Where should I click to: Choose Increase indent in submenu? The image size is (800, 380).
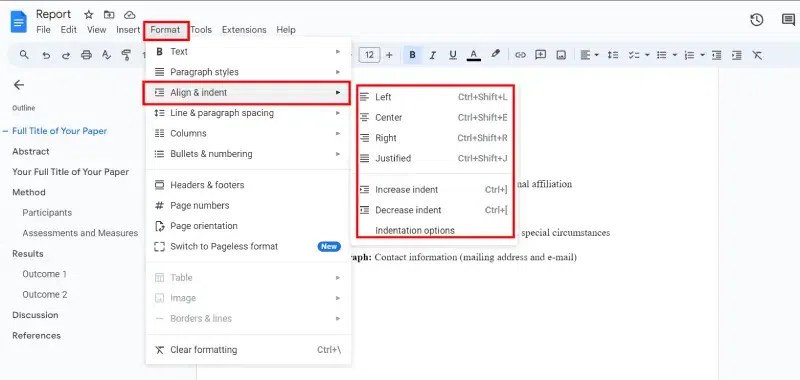[435, 189]
